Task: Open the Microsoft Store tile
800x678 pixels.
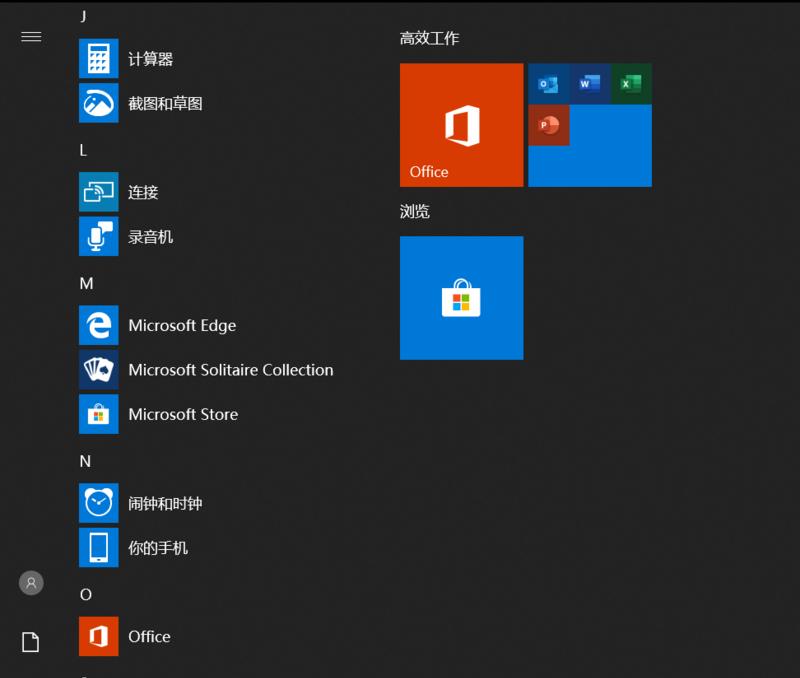Action: (x=461, y=297)
